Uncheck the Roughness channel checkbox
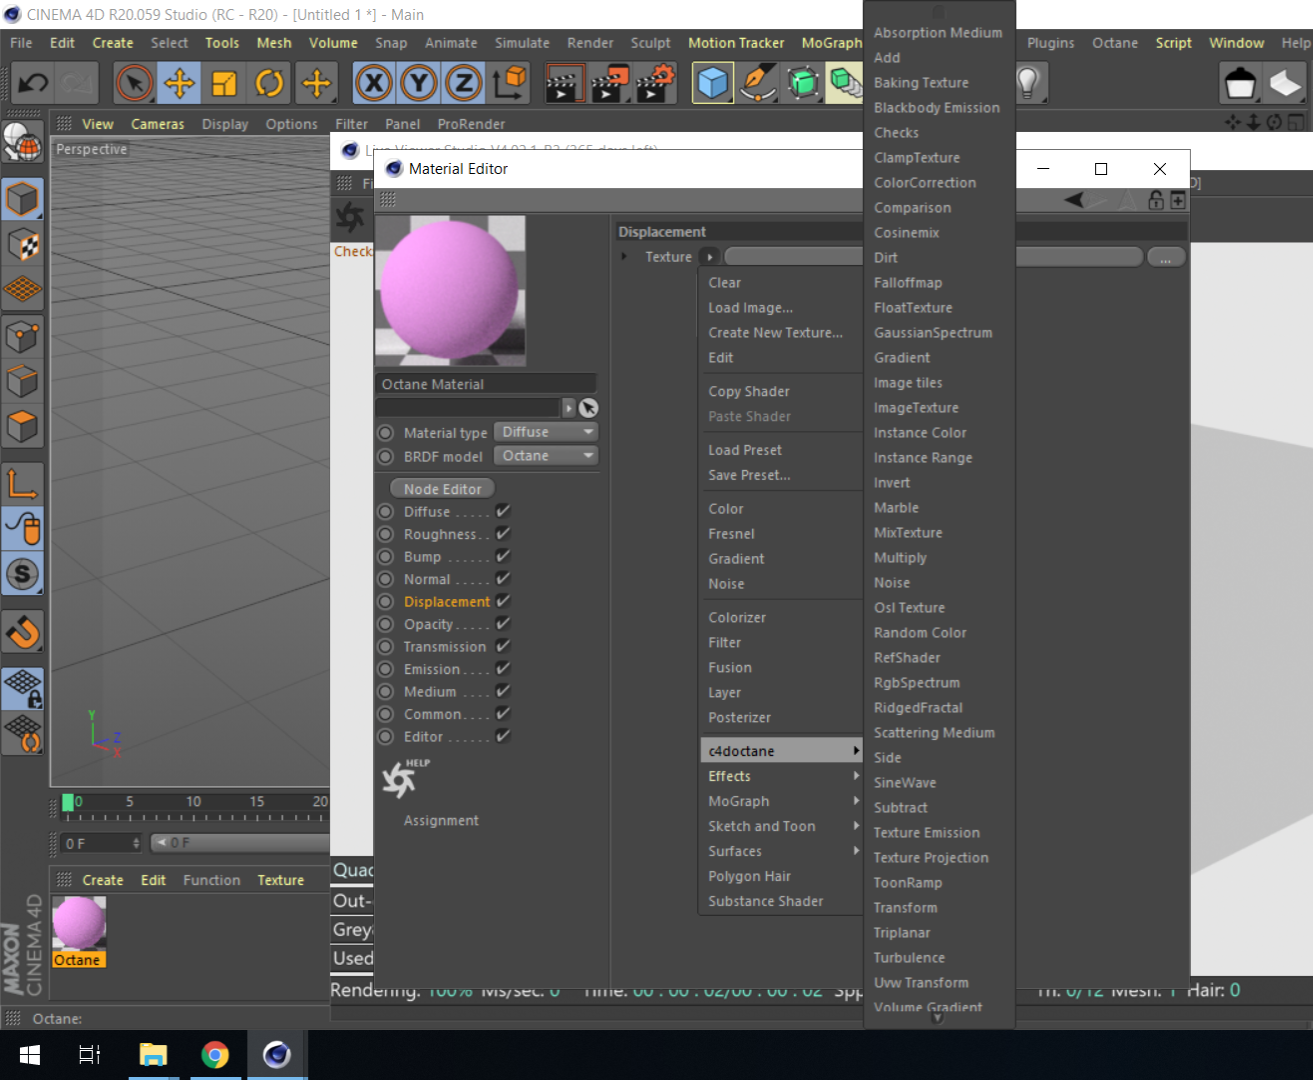1313x1080 pixels. [x=503, y=533]
